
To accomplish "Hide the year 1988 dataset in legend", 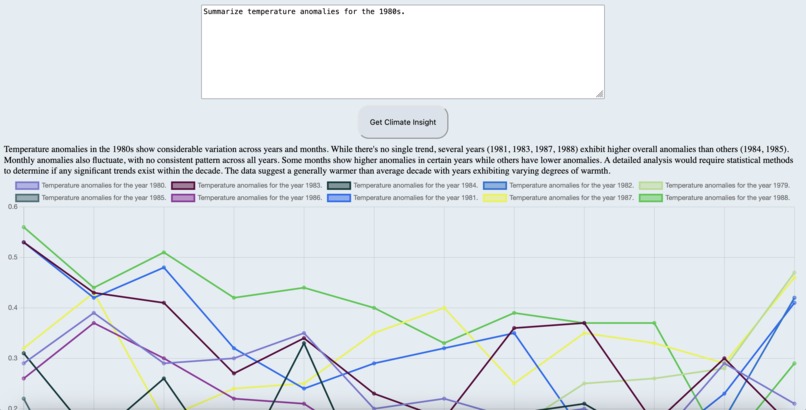I will pyautogui.click(x=715, y=198).
